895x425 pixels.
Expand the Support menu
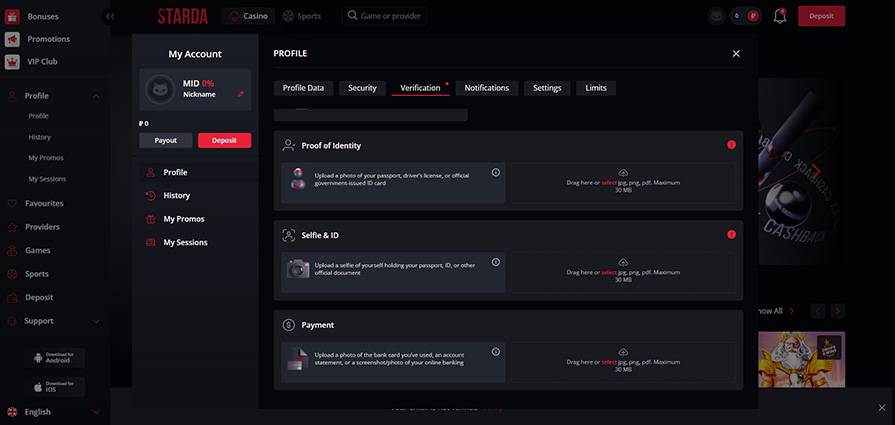pos(96,321)
